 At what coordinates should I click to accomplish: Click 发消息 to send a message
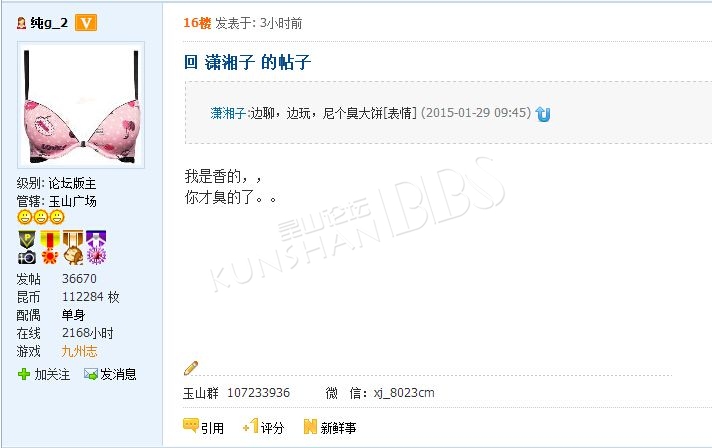(110, 374)
